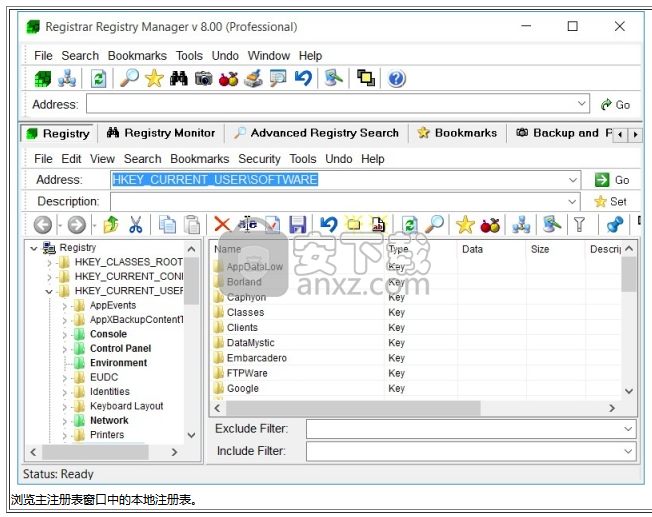
Task: Click the new value 'ab' document icon
Action: (378, 225)
